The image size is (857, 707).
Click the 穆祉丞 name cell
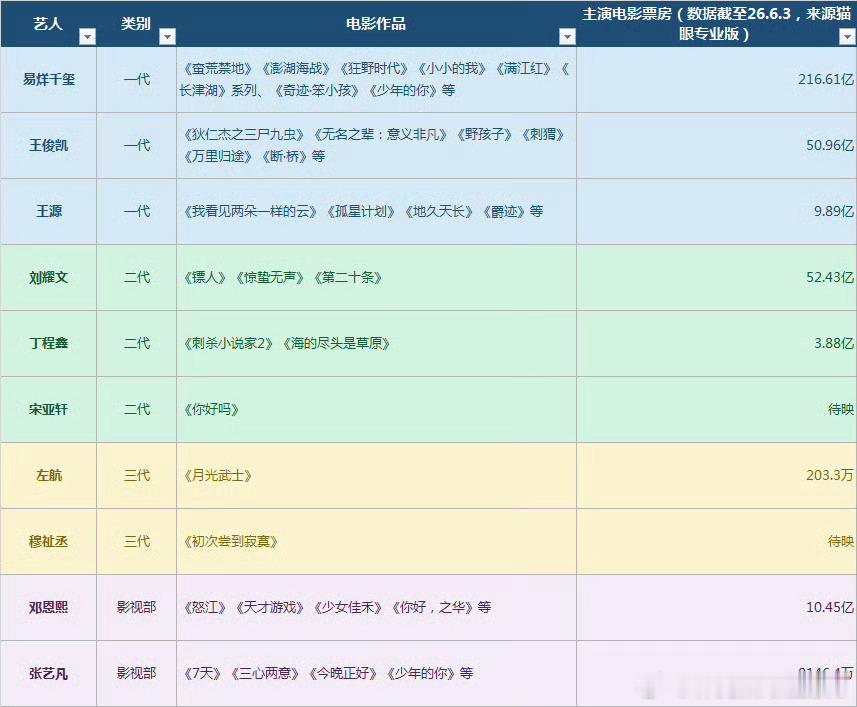tap(49, 541)
